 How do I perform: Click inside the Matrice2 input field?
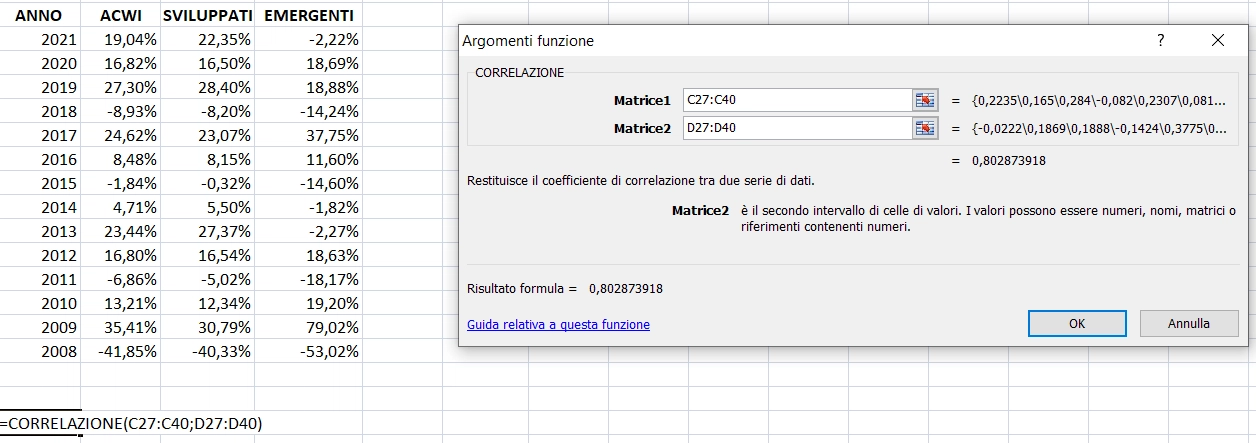tap(796, 128)
